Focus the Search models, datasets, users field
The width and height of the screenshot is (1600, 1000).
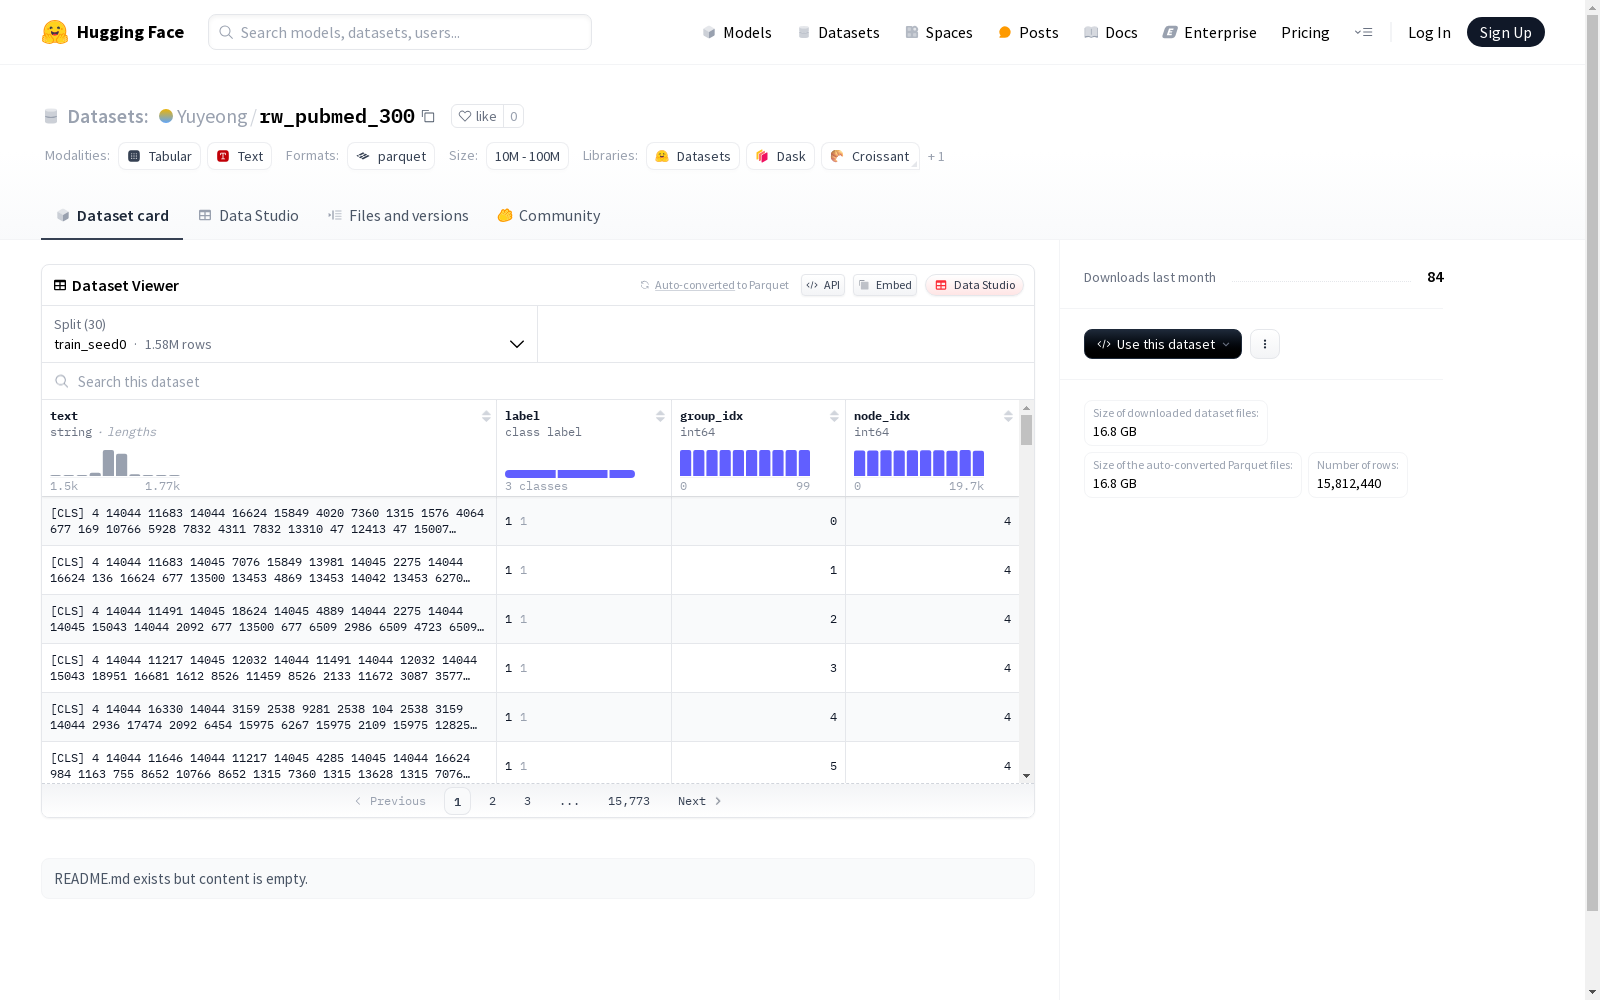pos(400,32)
